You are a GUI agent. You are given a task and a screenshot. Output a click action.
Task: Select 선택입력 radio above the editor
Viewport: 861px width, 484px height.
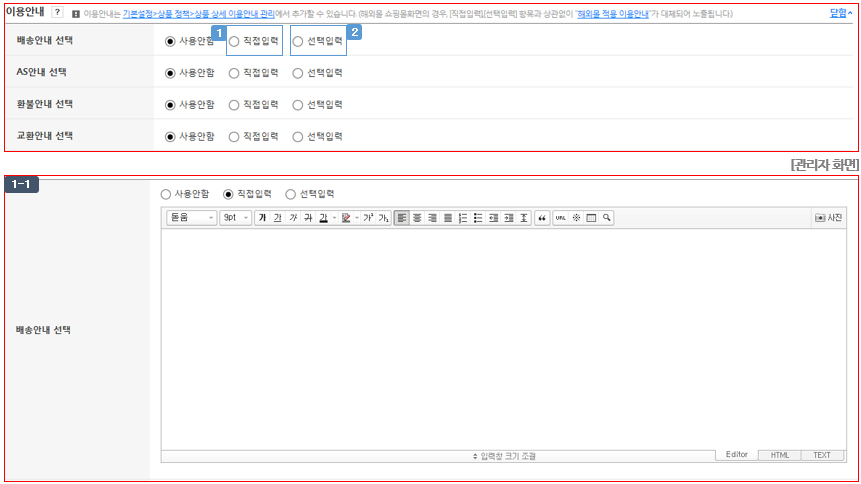click(x=290, y=194)
